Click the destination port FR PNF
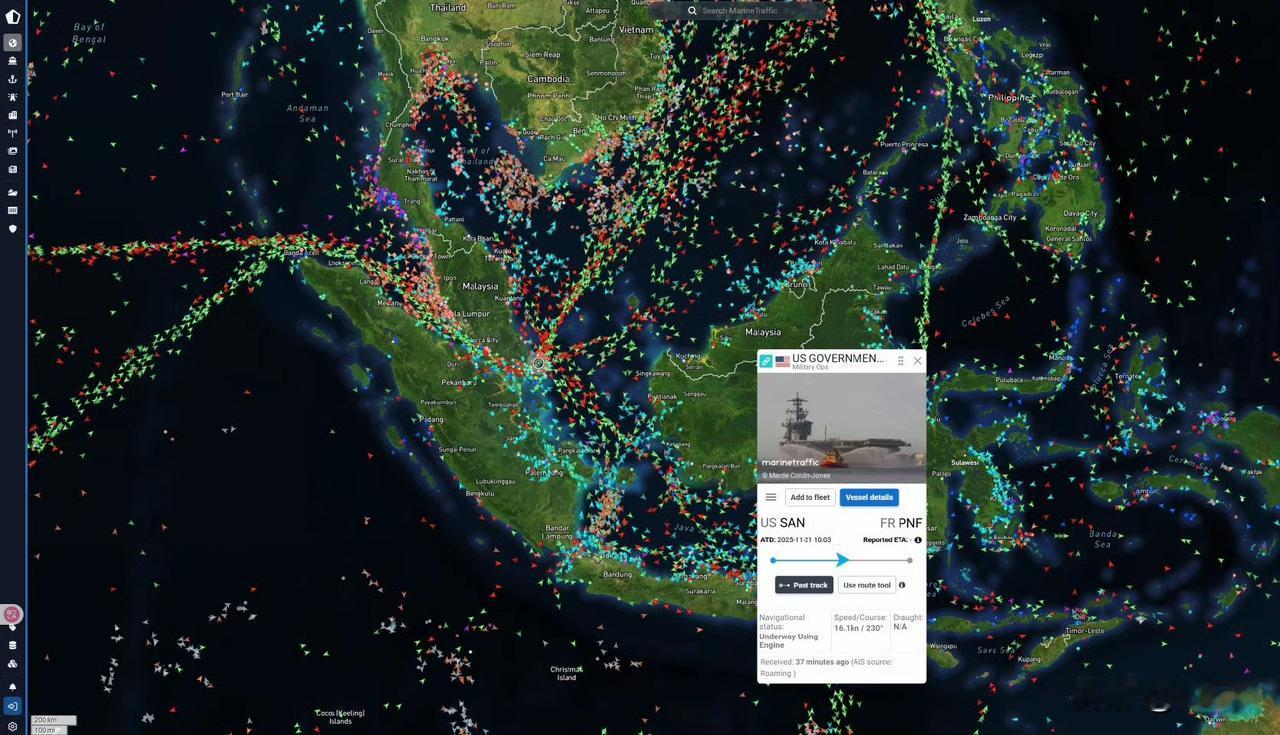 click(x=901, y=523)
